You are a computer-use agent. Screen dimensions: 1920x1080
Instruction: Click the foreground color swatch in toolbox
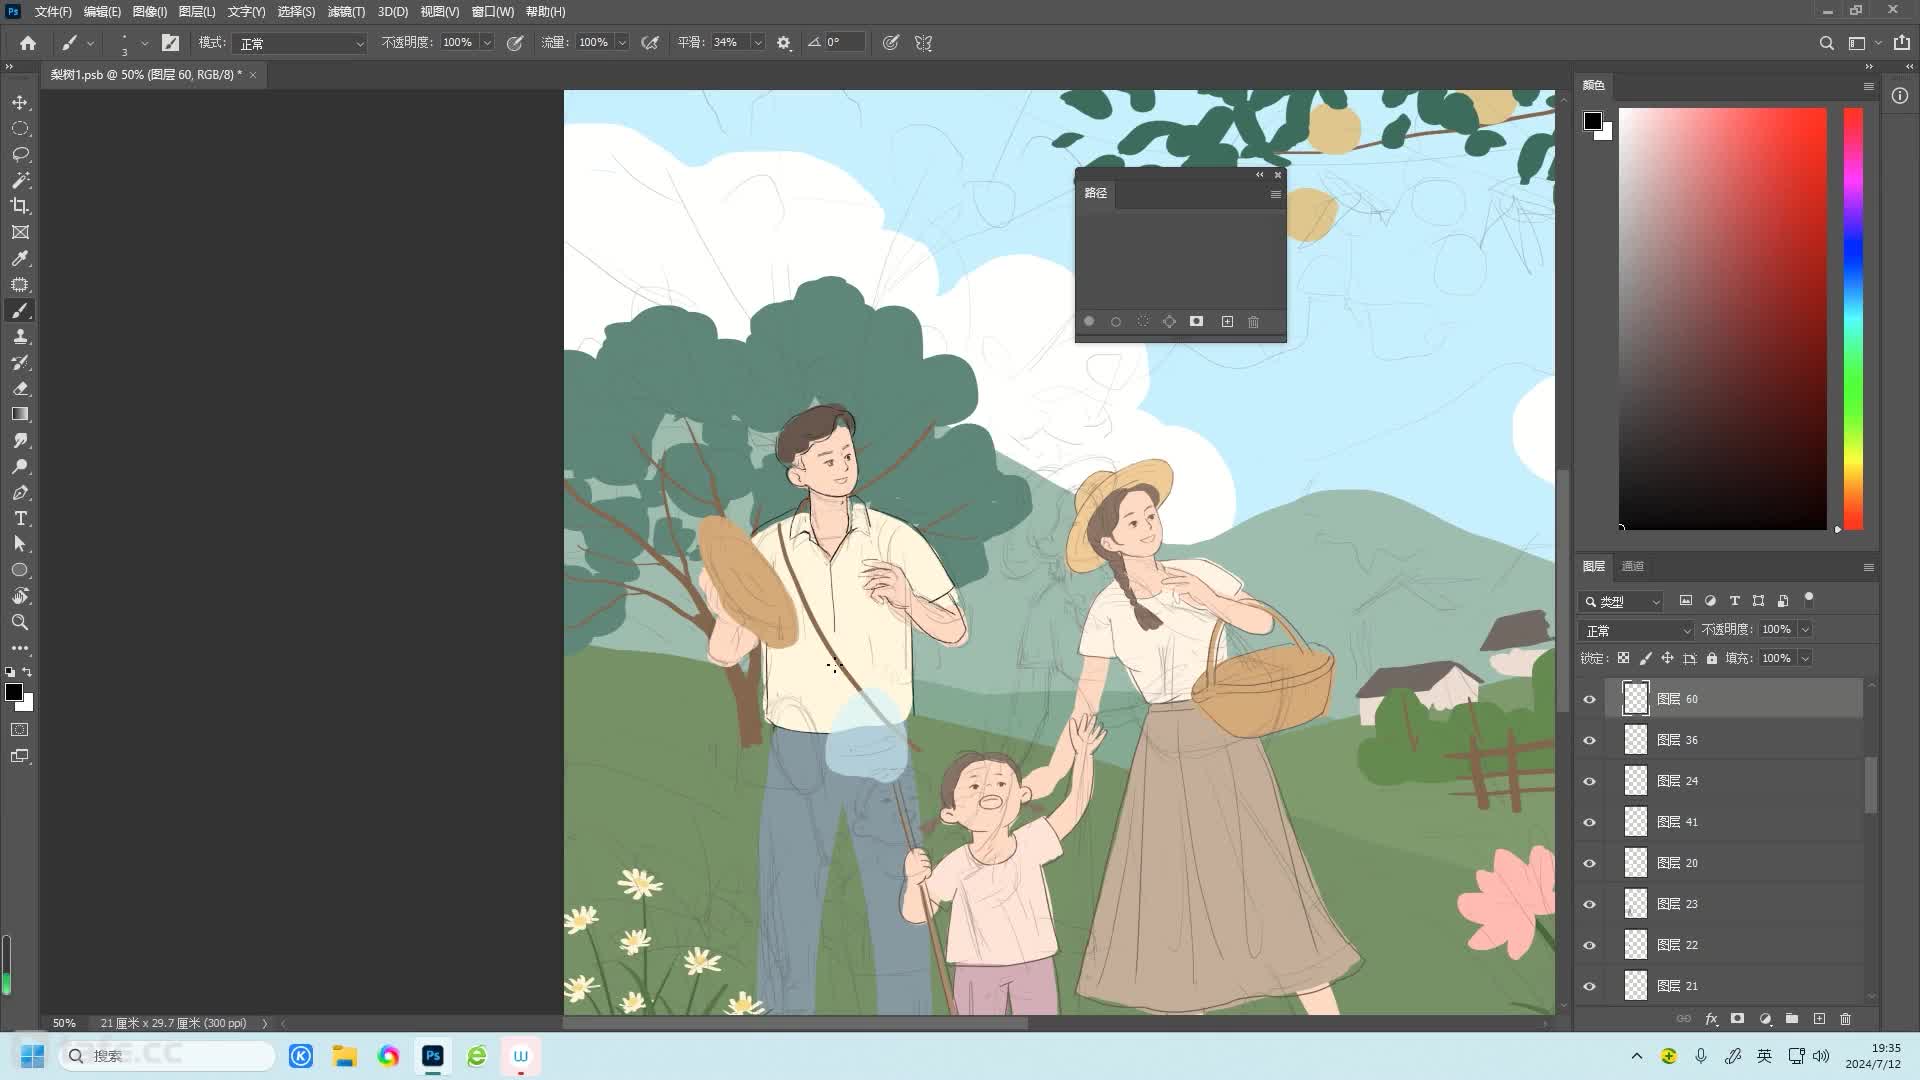click(14, 692)
